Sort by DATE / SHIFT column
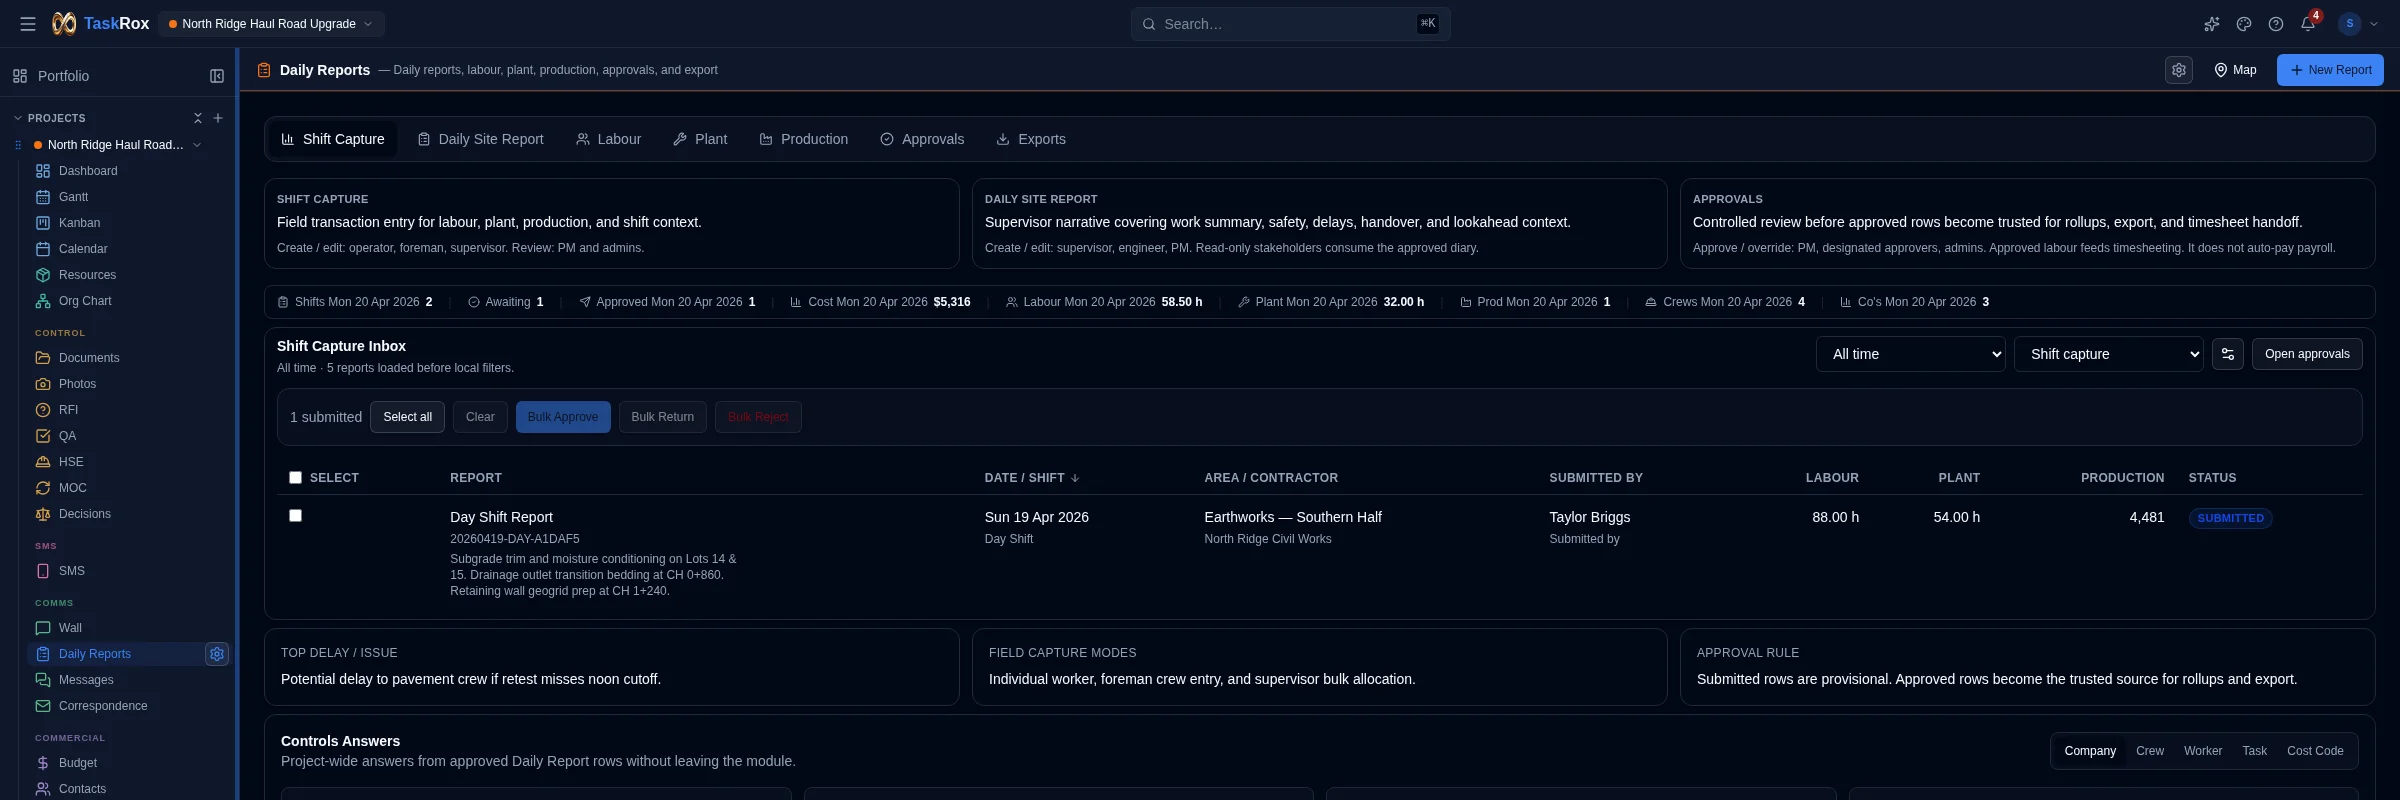The height and width of the screenshot is (800, 2400). (x=1031, y=478)
